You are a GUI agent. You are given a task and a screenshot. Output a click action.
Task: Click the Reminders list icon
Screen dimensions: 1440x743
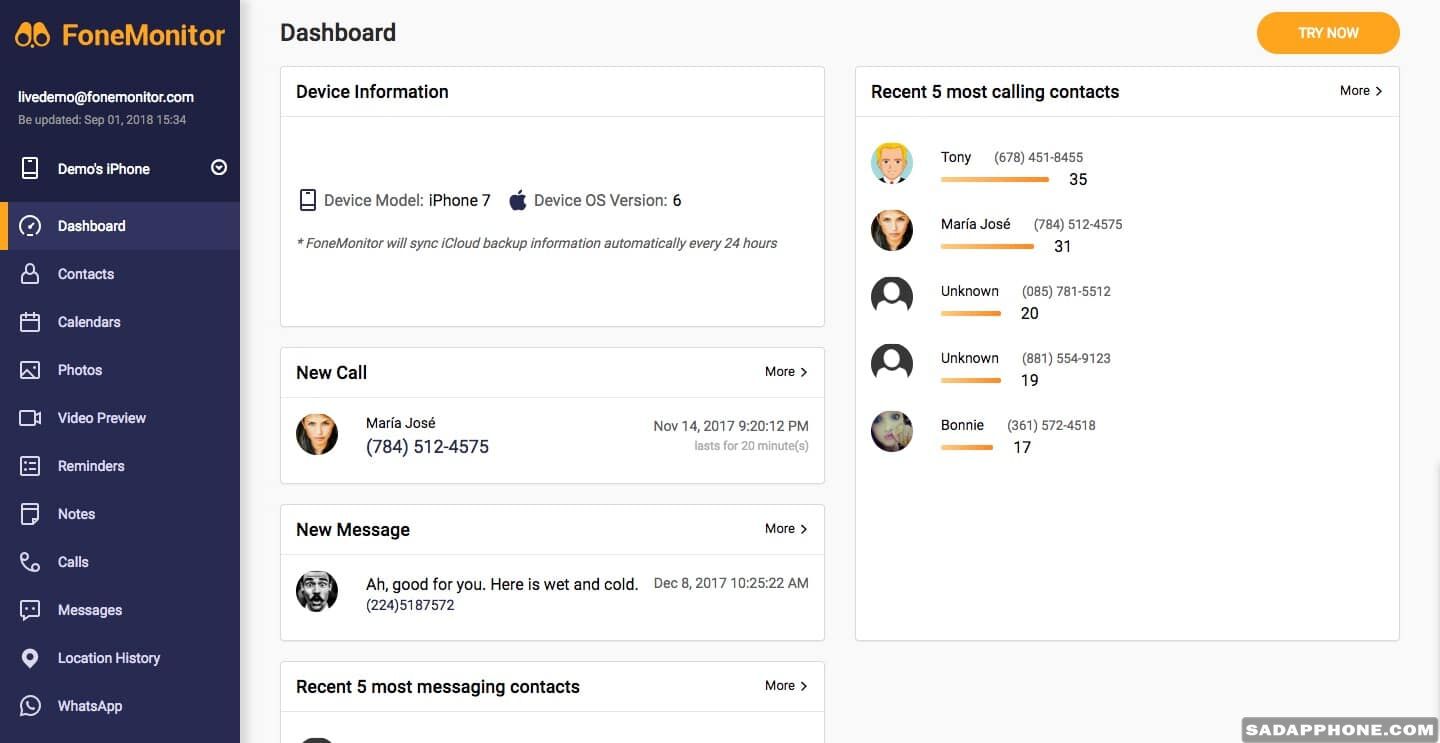[30, 466]
